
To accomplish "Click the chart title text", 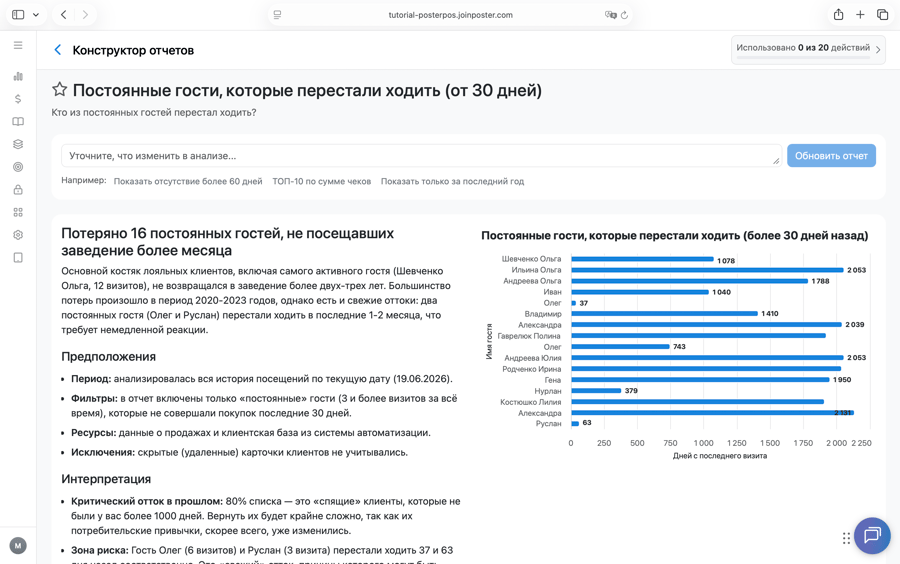I will point(674,235).
